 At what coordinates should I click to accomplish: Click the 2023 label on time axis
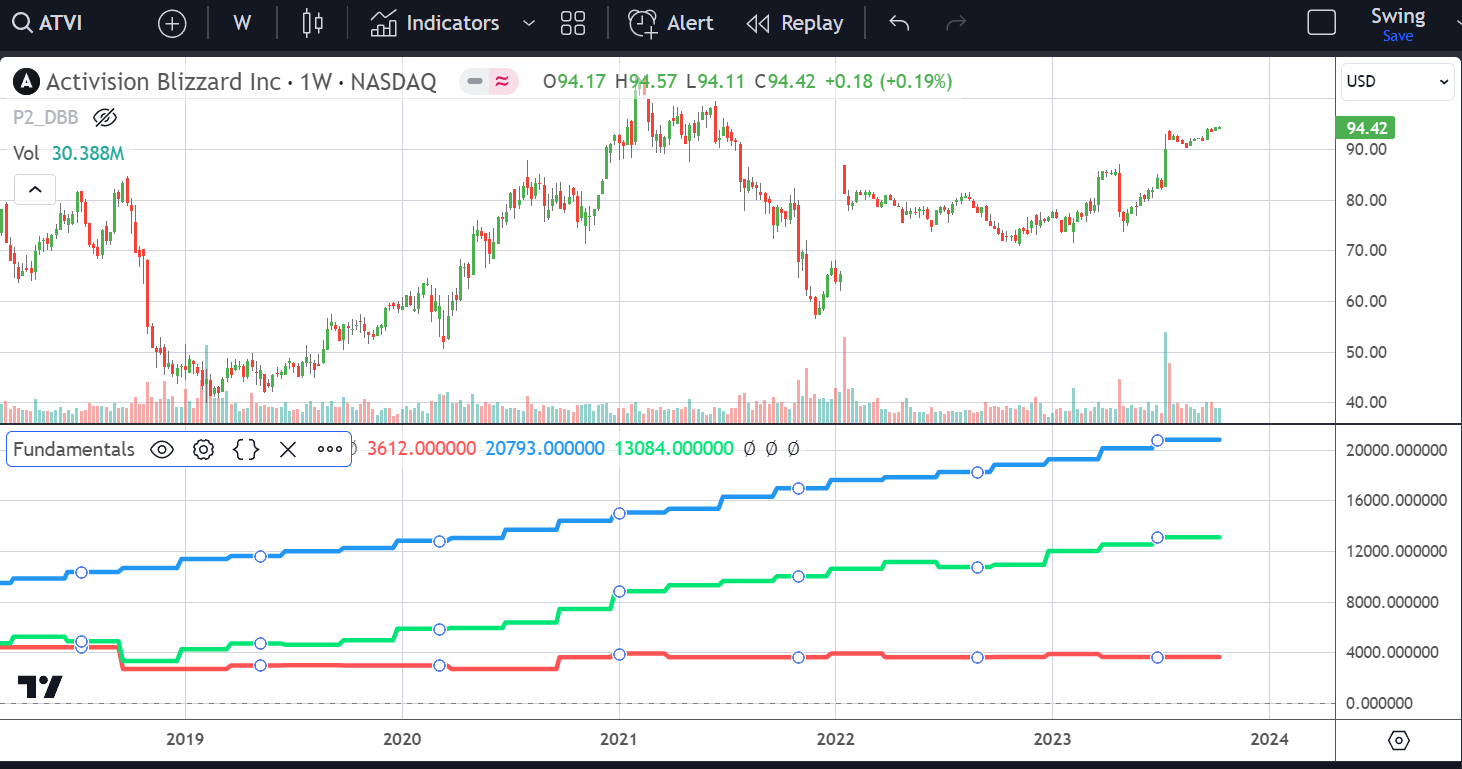click(x=1052, y=740)
